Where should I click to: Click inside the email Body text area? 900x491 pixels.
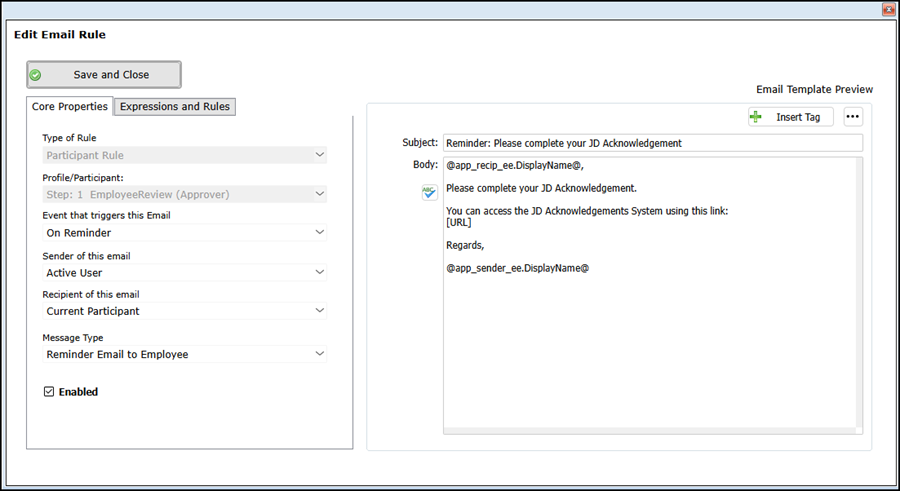click(650, 350)
